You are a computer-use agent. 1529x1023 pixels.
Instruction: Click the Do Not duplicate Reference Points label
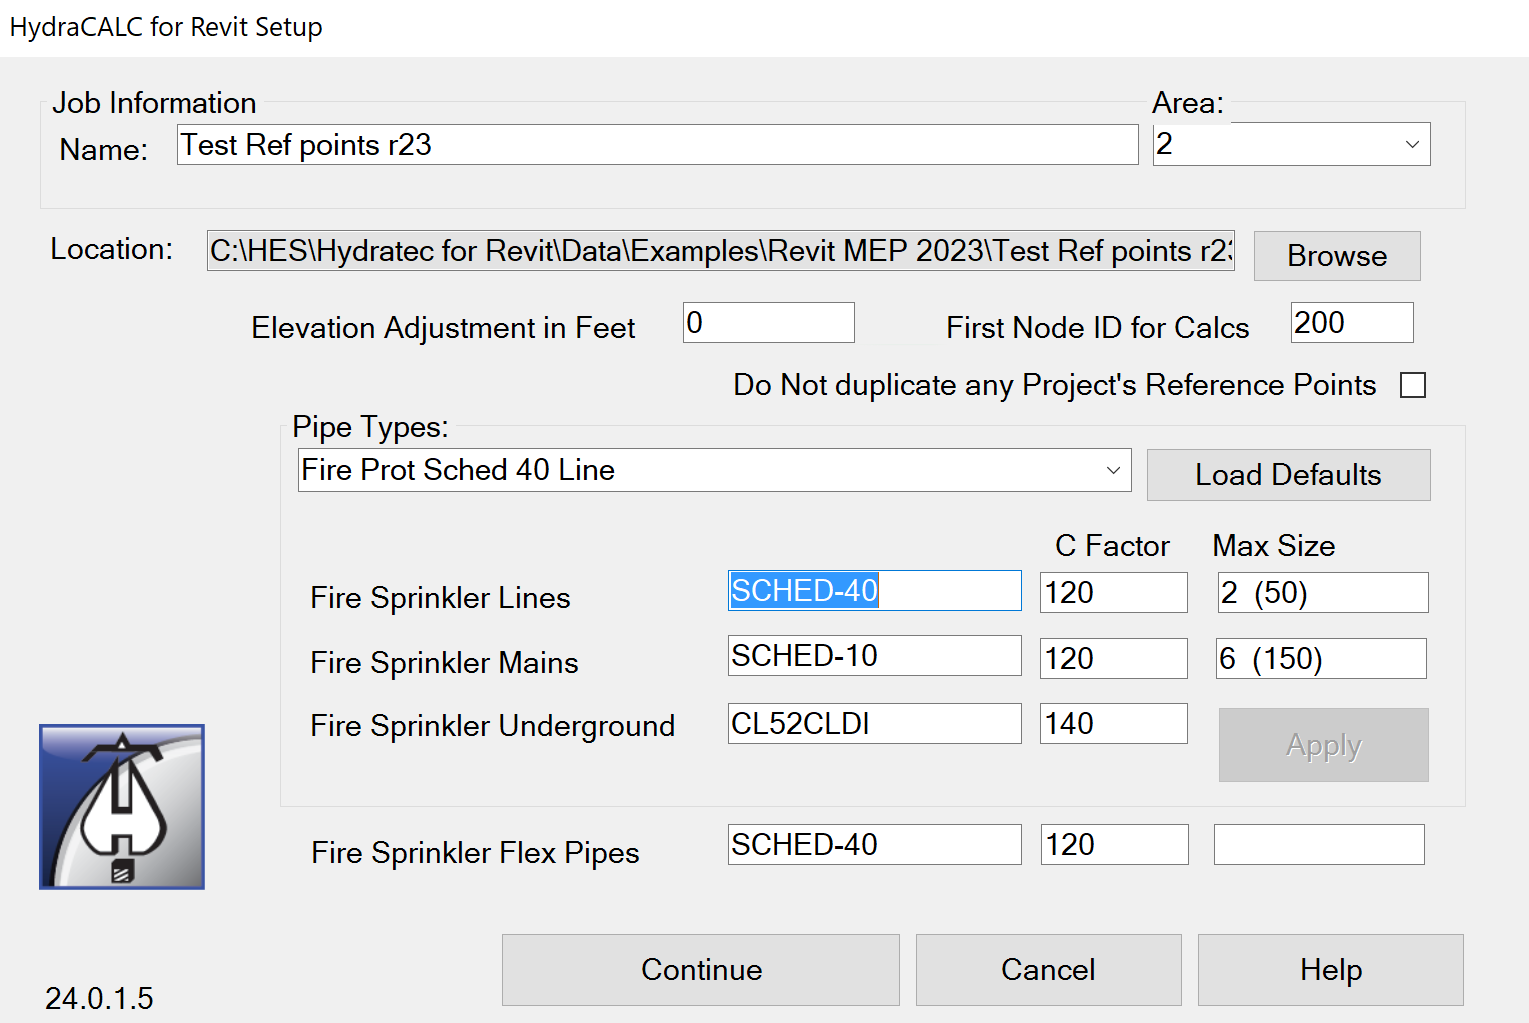1055,385
